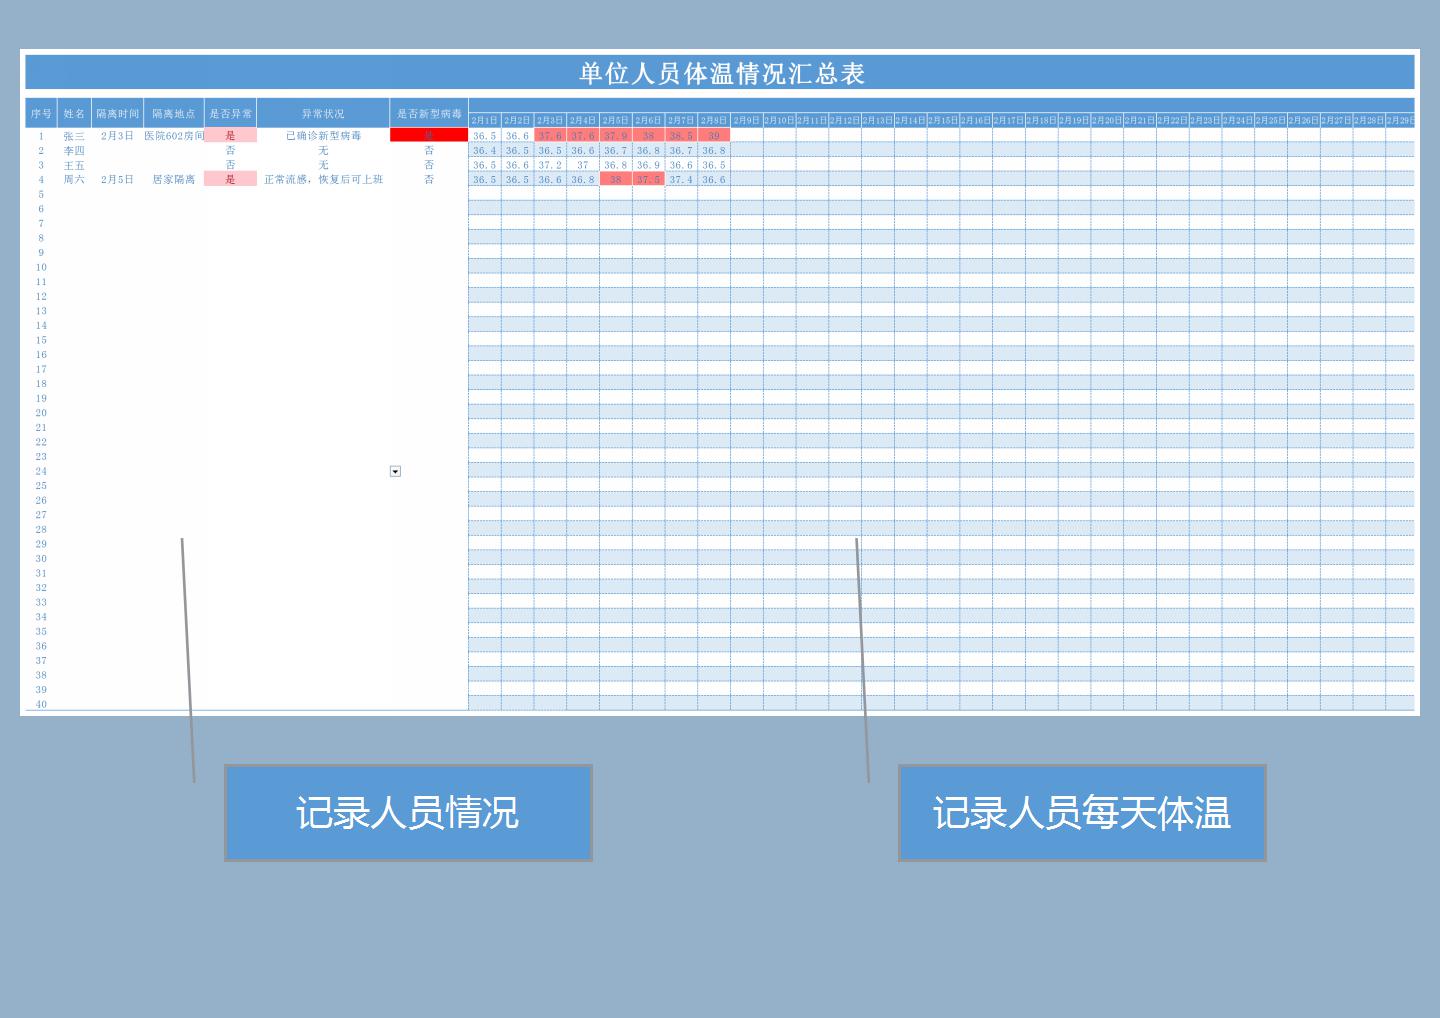Select the name cell 张三
The width and height of the screenshot is (1440, 1018).
[x=74, y=135]
